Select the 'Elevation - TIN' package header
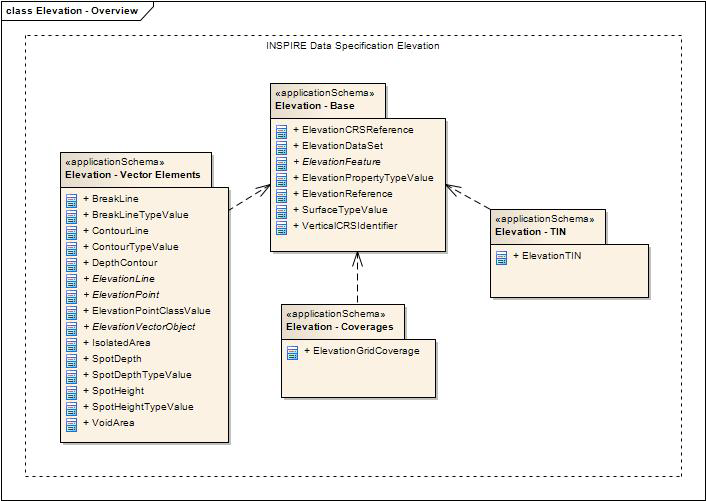Screen dimensions: 706x501 coord(548,226)
